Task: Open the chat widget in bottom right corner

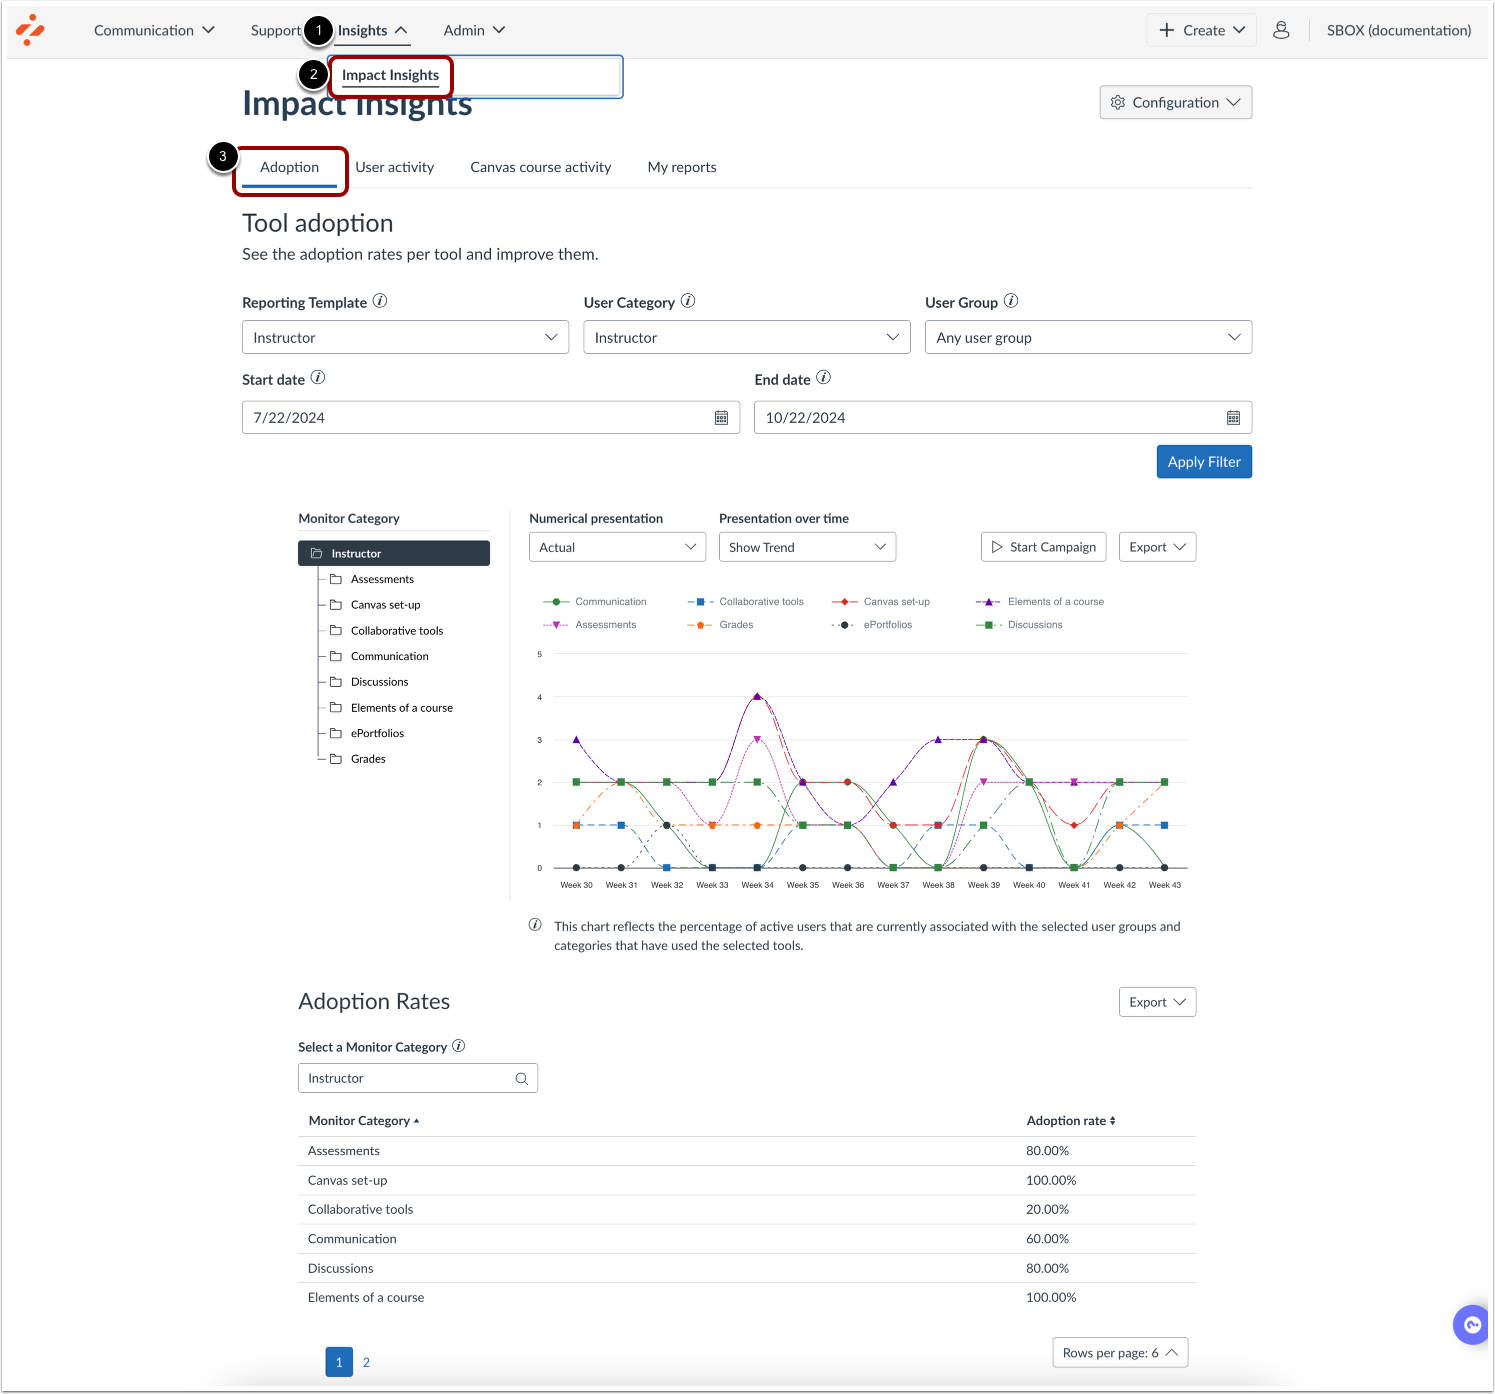Action: tap(1470, 1324)
